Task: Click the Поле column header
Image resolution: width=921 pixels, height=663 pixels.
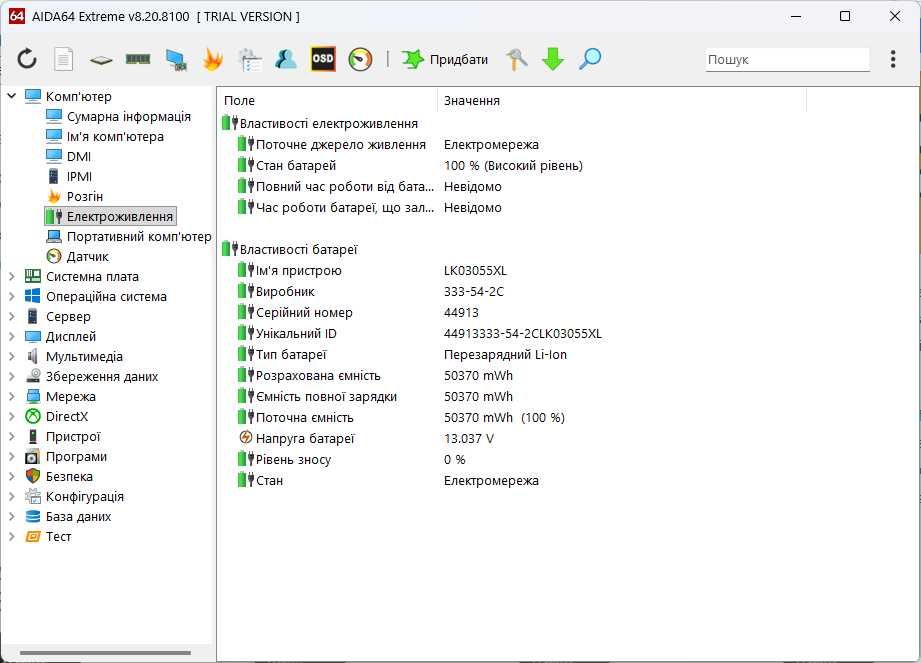Action: 328,100
